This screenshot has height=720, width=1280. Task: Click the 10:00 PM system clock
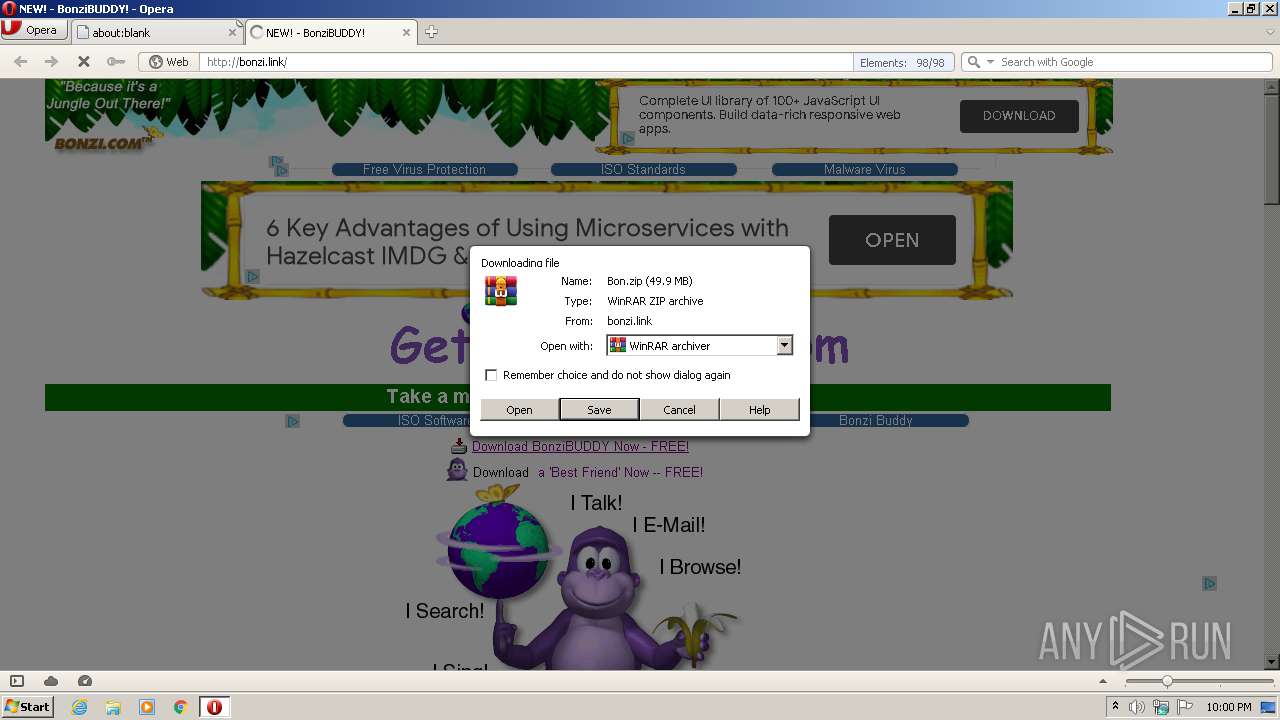point(1228,707)
